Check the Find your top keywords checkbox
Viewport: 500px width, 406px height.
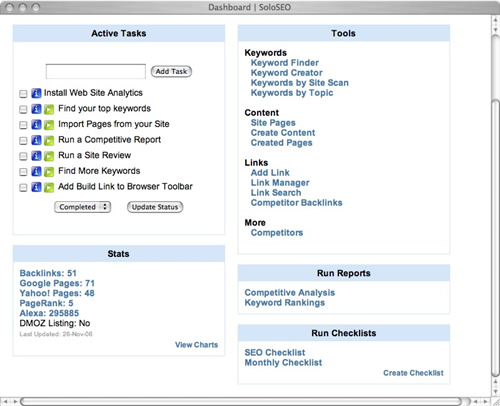click(x=23, y=109)
